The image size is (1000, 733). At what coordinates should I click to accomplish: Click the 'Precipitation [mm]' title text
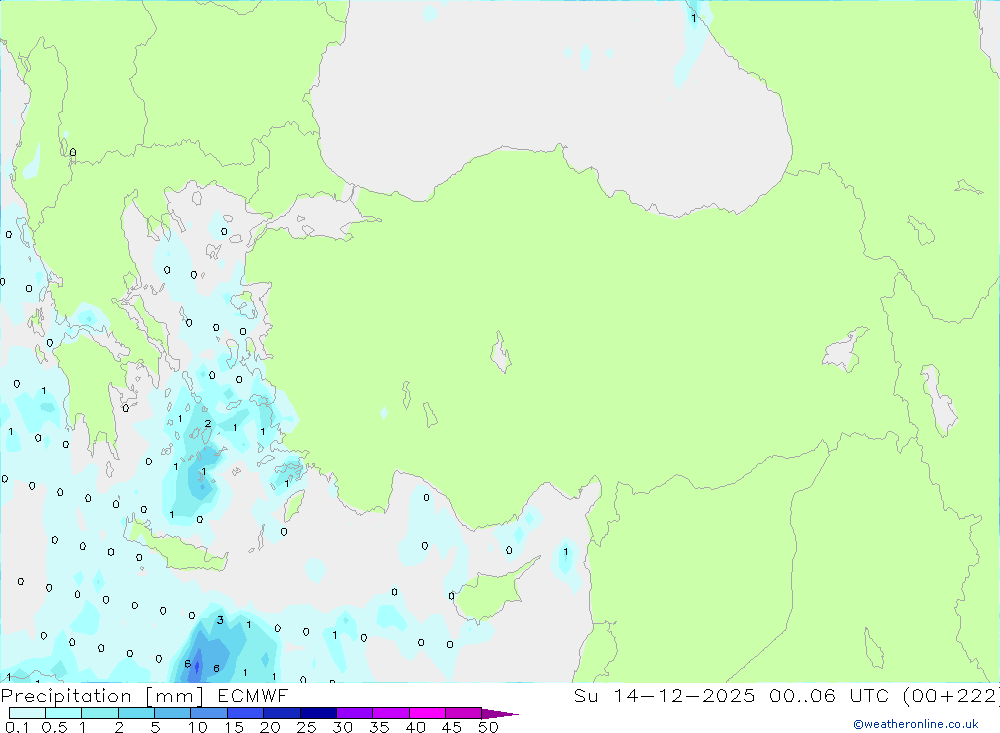pyautogui.click(x=102, y=696)
